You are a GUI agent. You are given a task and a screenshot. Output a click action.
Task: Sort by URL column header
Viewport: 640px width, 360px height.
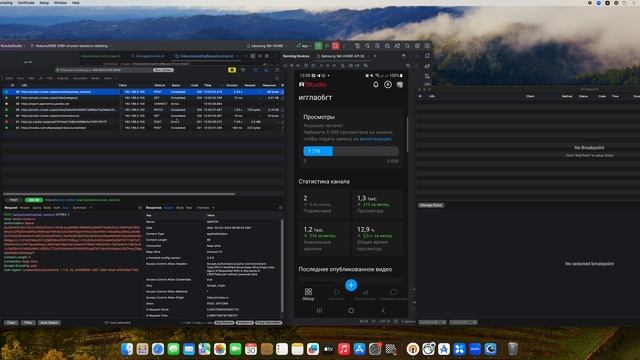(24, 85)
